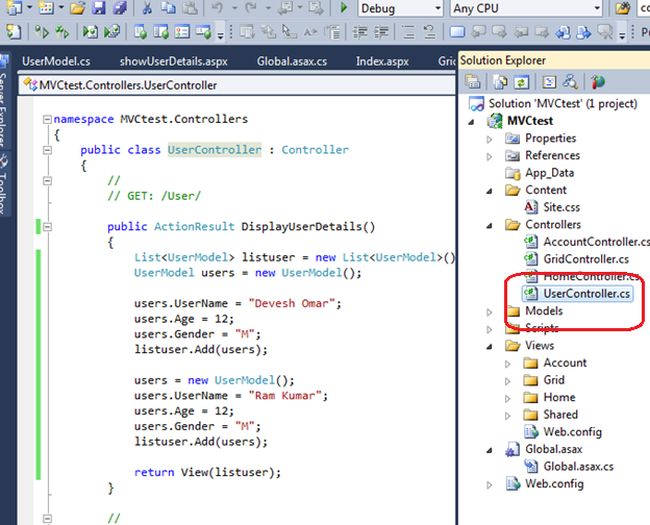Click the Copy icon in toolbar

168,8
